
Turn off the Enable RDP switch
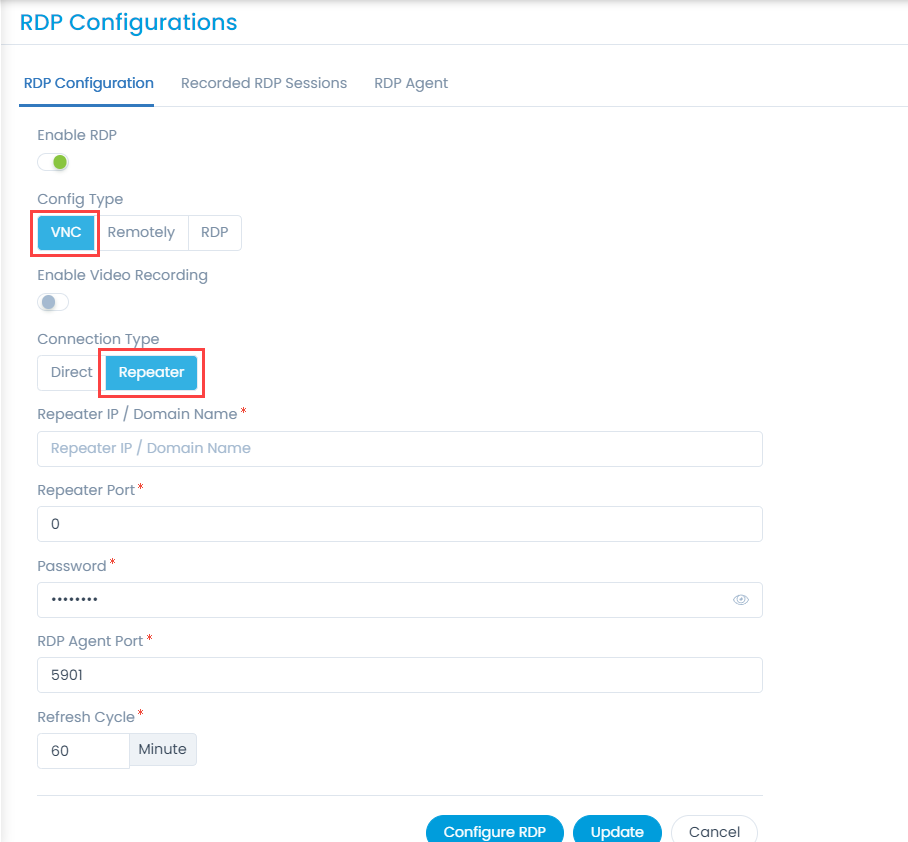pyautogui.click(x=53, y=162)
